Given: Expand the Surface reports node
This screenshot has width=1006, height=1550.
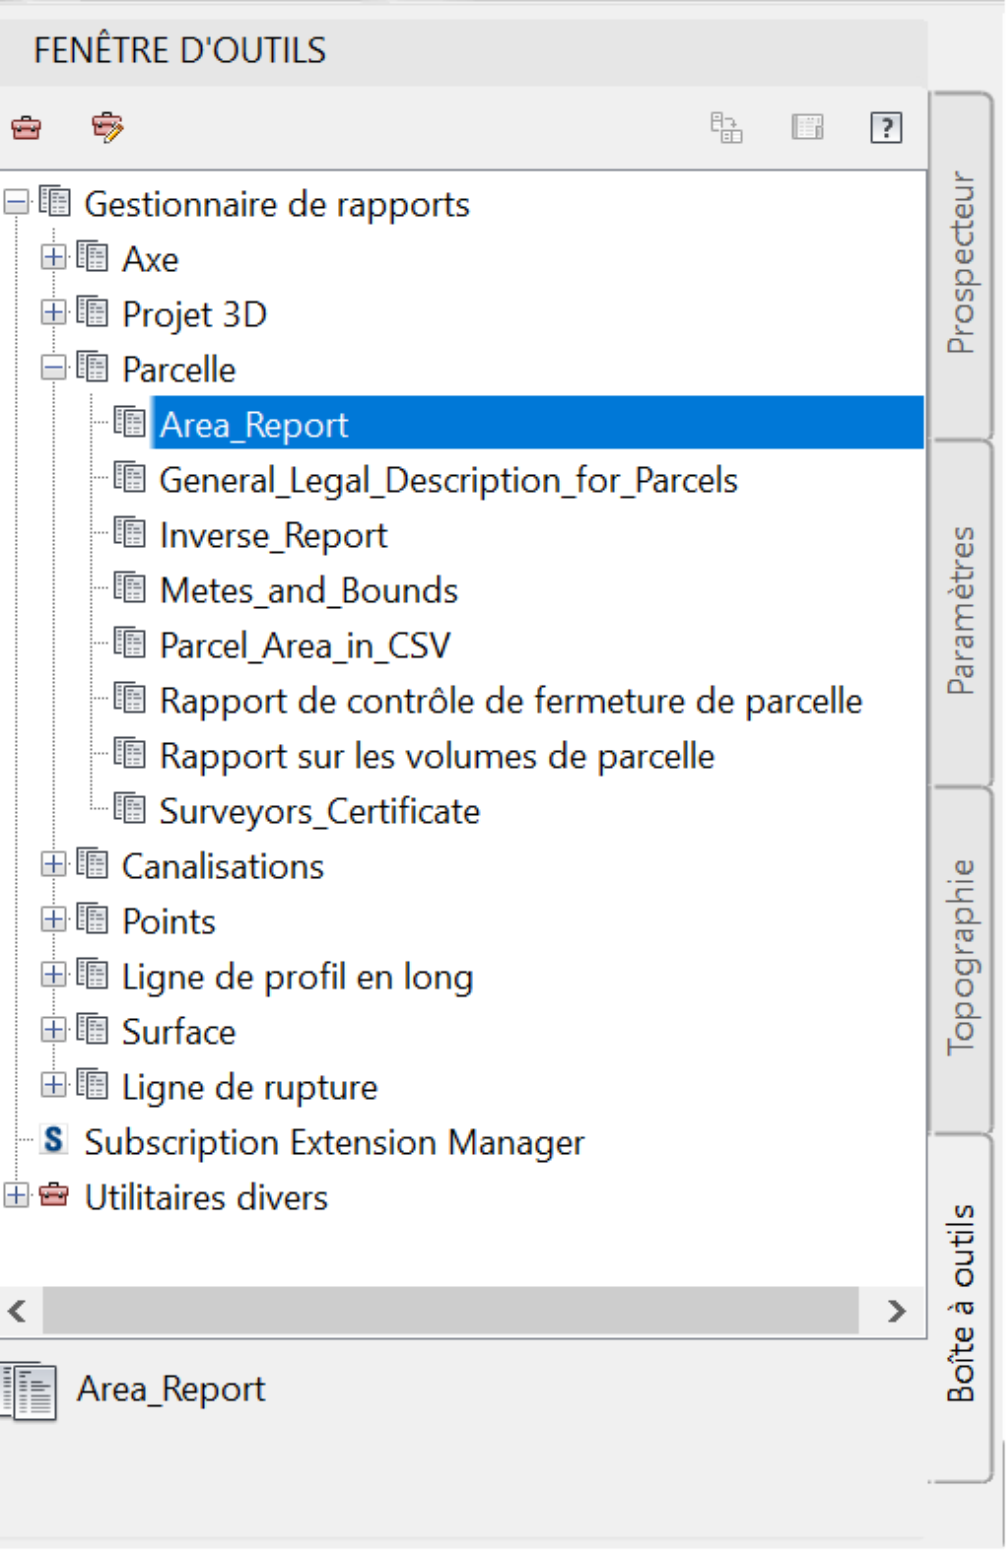Looking at the screenshot, I should click(53, 1029).
